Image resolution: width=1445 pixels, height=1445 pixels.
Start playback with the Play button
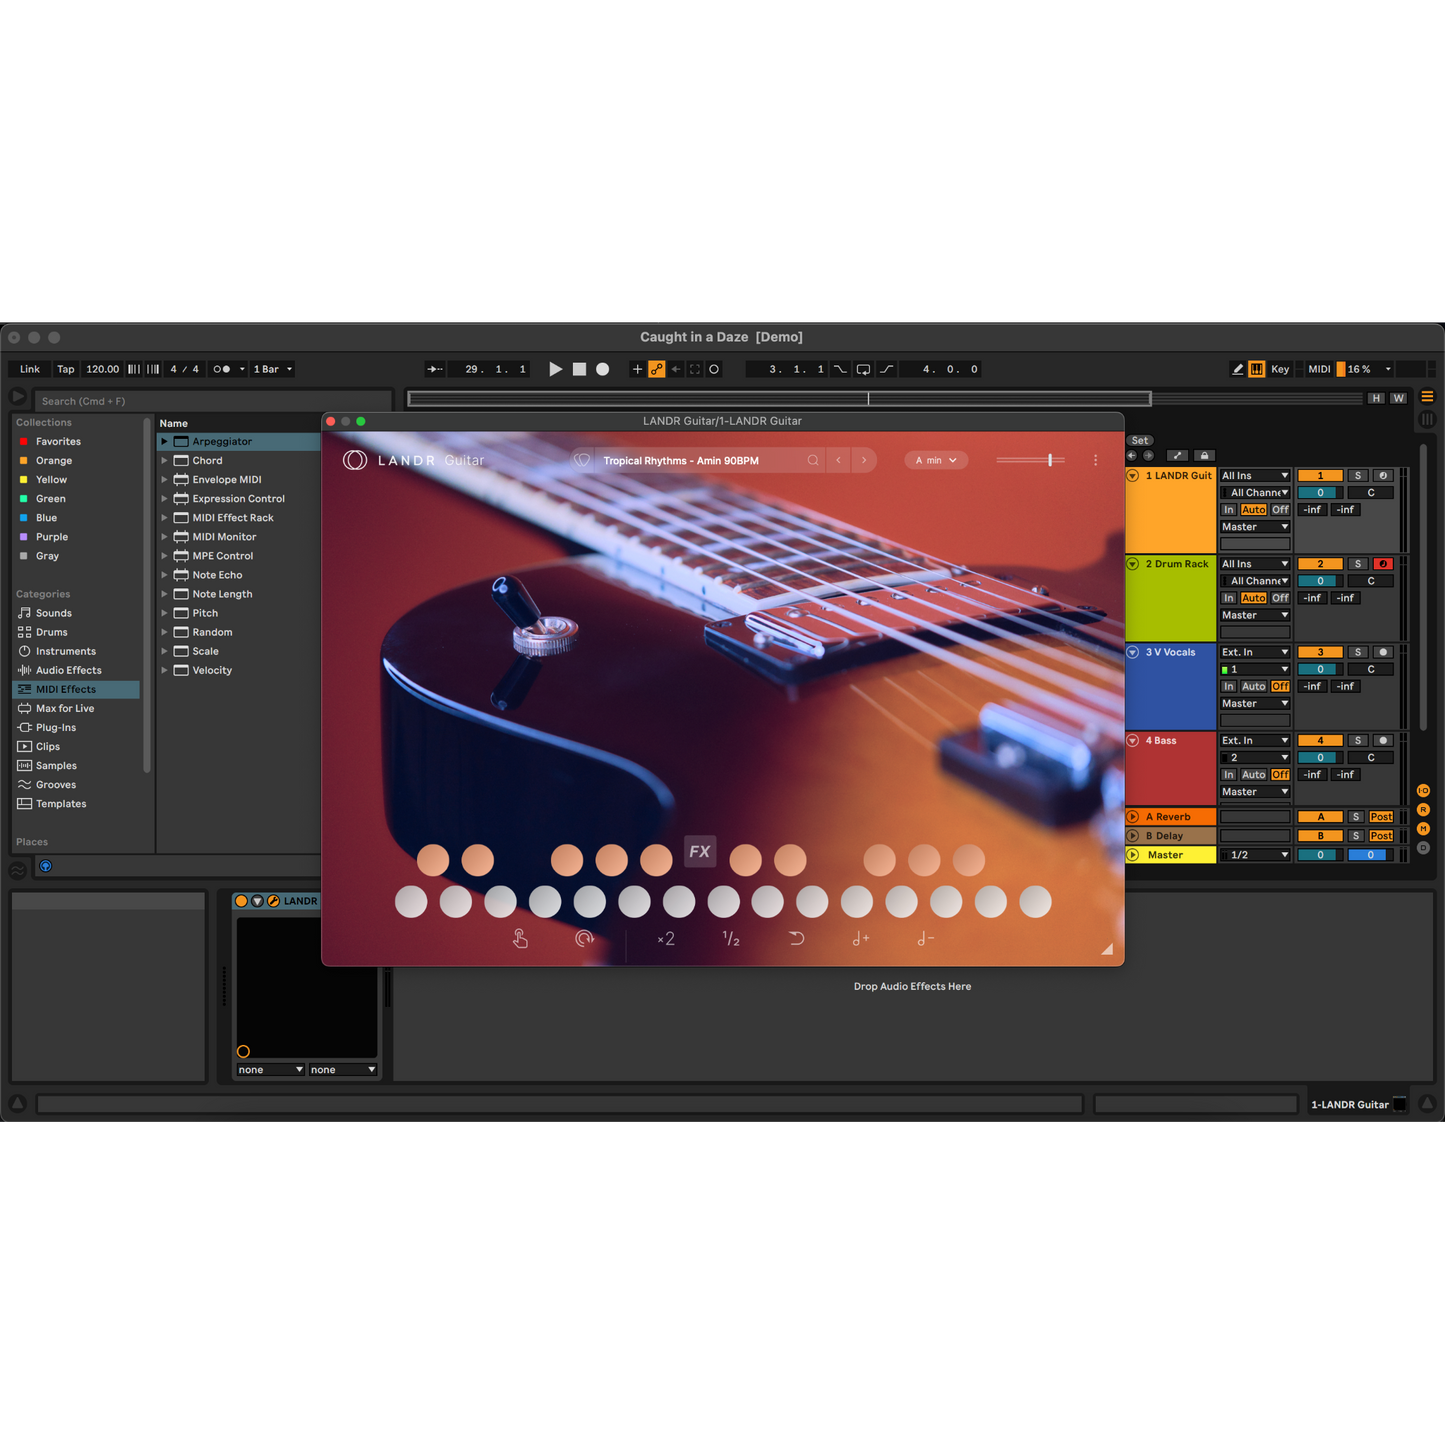[556, 369]
